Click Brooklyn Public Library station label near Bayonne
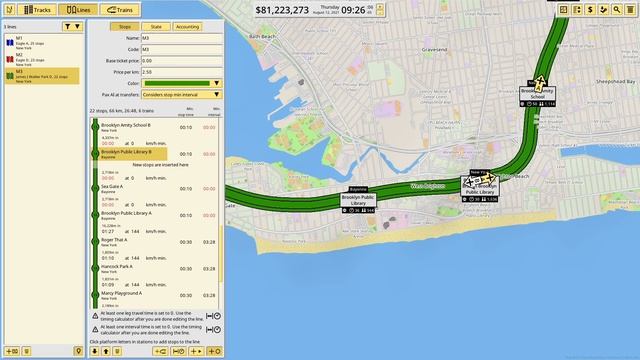This screenshot has width=640, height=360. pyautogui.click(x=358, y=200)
